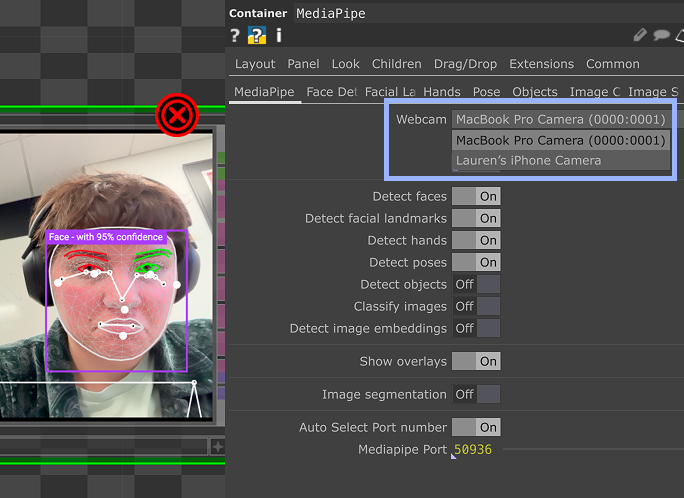Click the Mediapipe Port value 50936

tap(473, 450)
